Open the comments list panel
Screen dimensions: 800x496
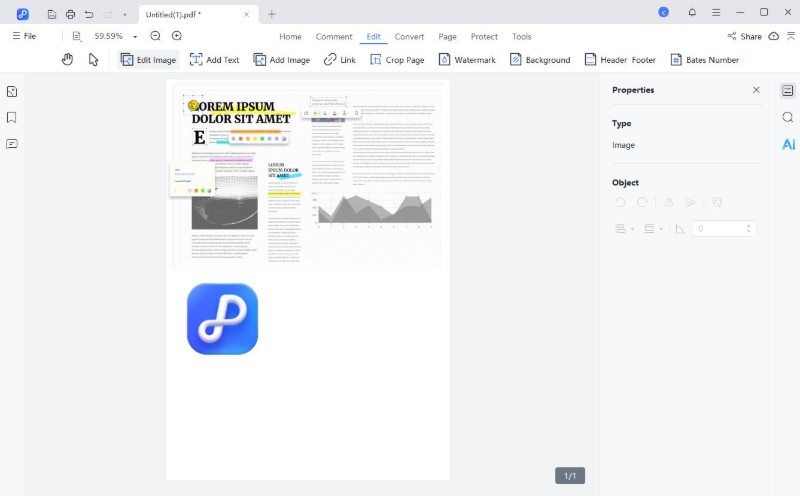click(x=12, y=144)
